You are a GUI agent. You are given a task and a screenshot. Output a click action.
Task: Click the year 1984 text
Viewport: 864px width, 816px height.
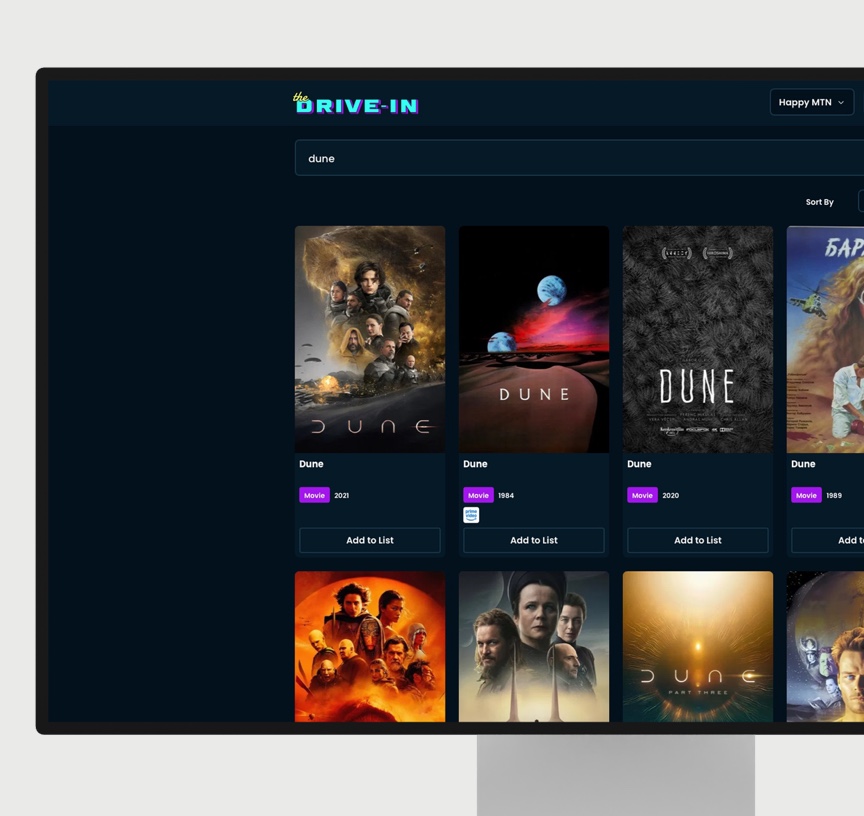506,495
